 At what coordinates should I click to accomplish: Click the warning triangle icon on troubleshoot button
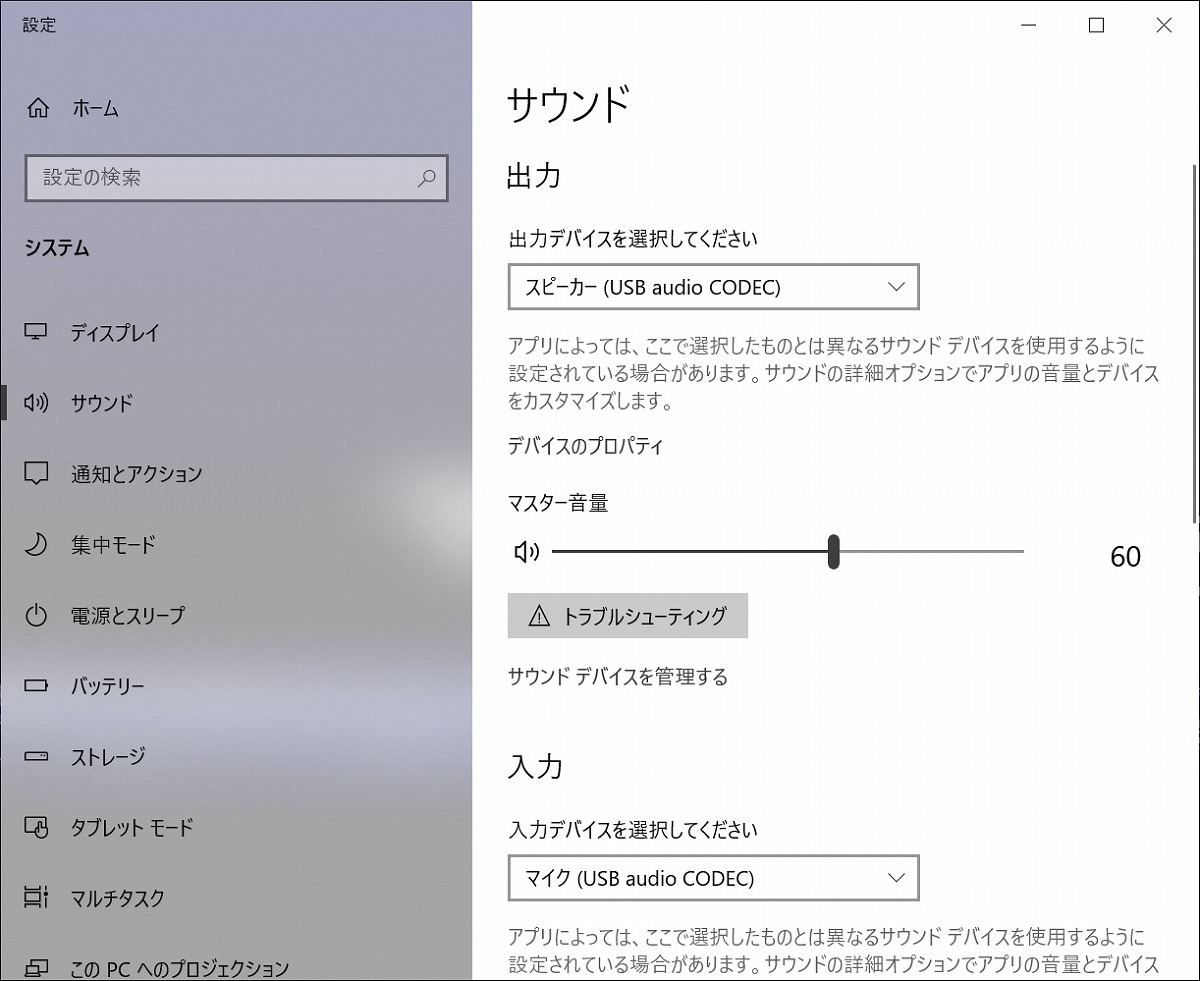539,616
